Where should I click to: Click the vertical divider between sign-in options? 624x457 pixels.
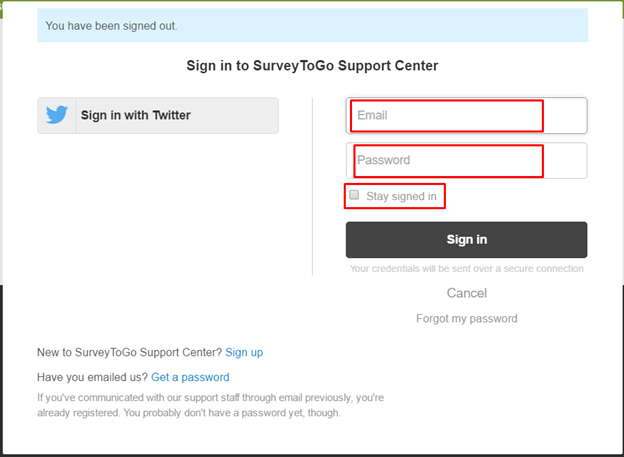(312, 186)
